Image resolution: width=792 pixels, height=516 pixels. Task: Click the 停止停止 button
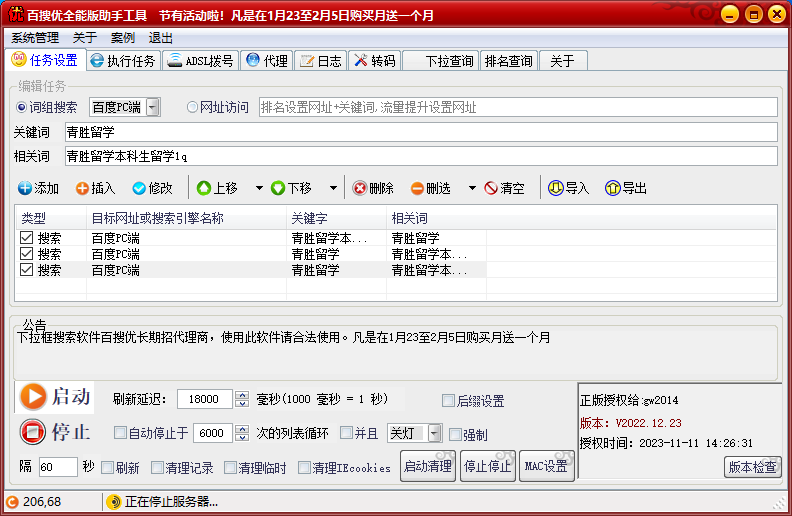487,466
